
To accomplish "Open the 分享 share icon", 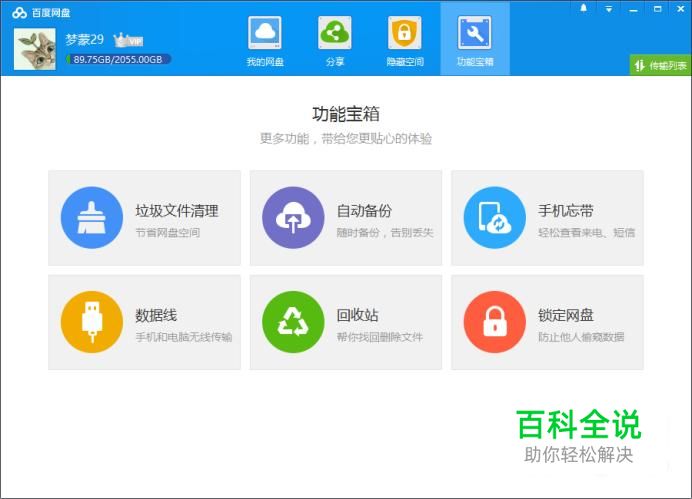I will click(335, 33).
